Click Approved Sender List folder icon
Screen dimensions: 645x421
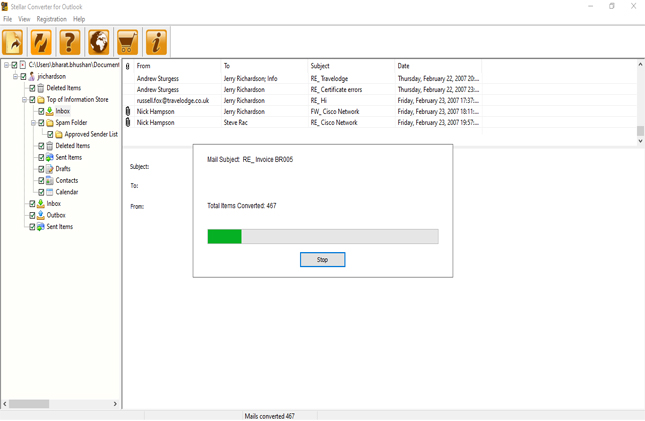pyautogui.click(x=59, y=134)
